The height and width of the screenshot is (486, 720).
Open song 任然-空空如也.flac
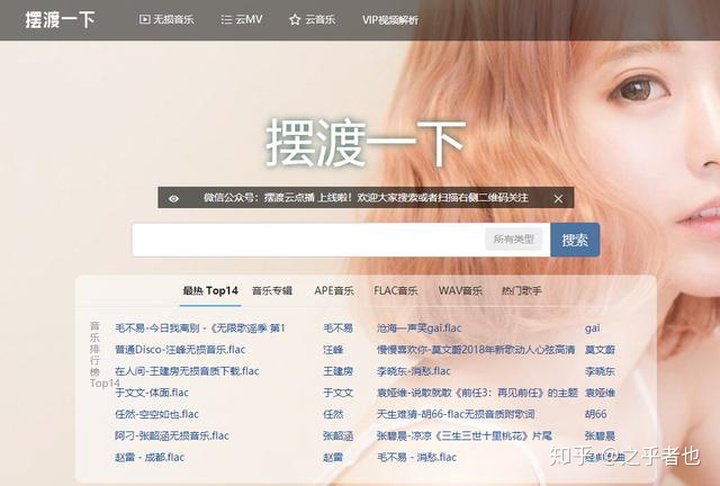coord(157,414)
